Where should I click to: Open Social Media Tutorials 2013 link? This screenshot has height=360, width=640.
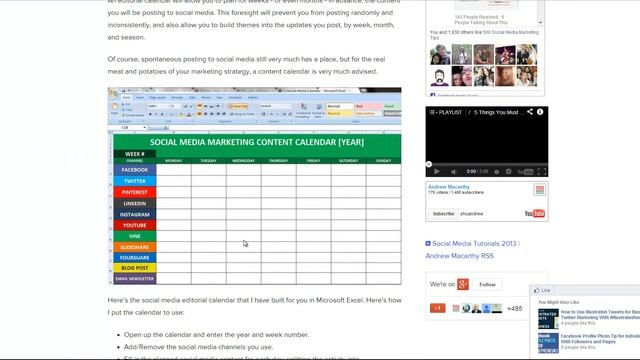coord(474,243)
